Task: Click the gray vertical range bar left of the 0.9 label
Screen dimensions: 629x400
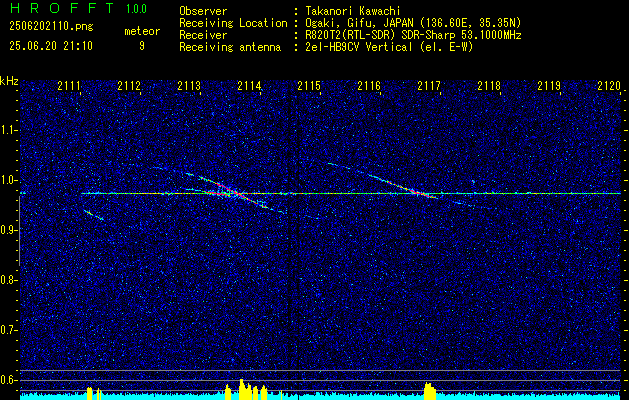Action: (19, 231)
